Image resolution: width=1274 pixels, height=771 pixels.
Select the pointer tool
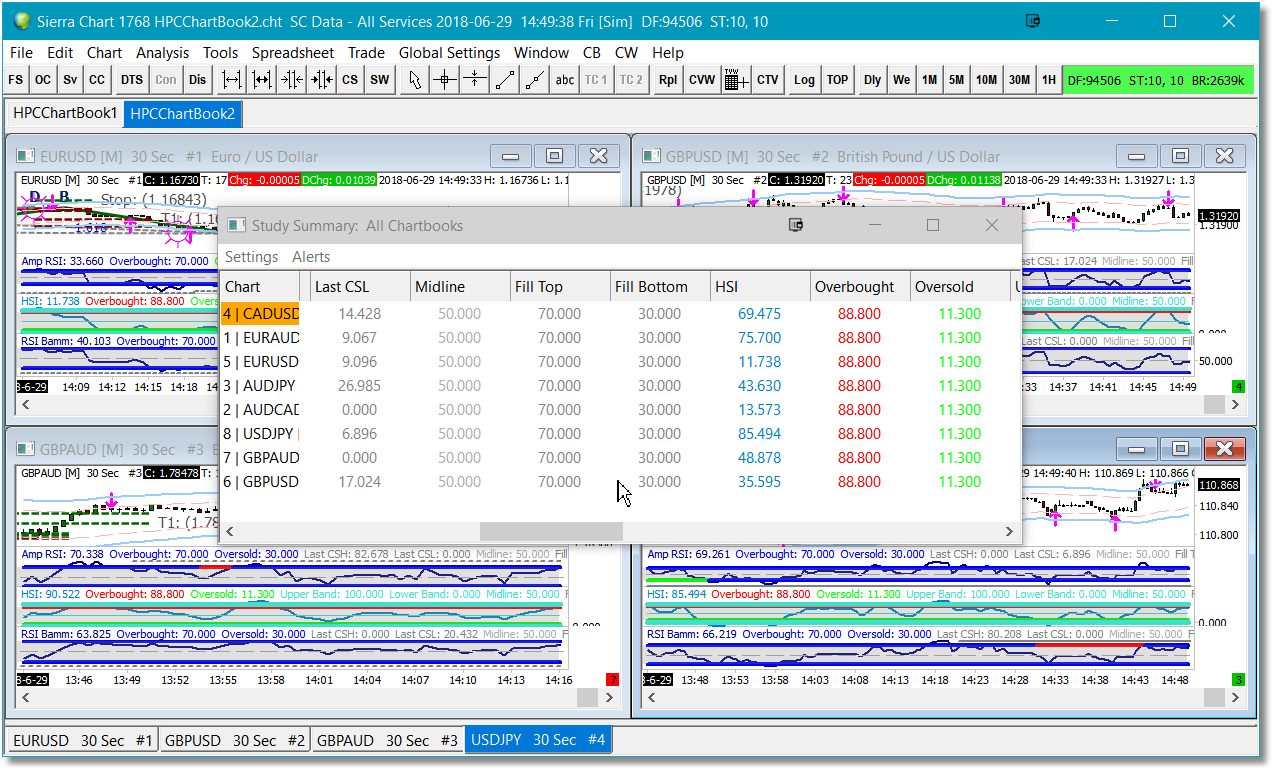[416, 80]
